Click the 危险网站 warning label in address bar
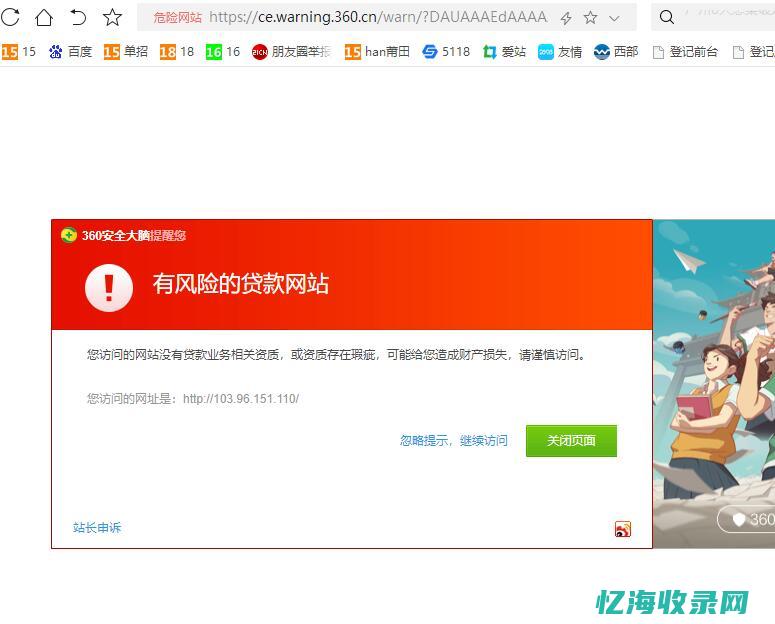Viewport: 775px width, 624px height. 177,18
